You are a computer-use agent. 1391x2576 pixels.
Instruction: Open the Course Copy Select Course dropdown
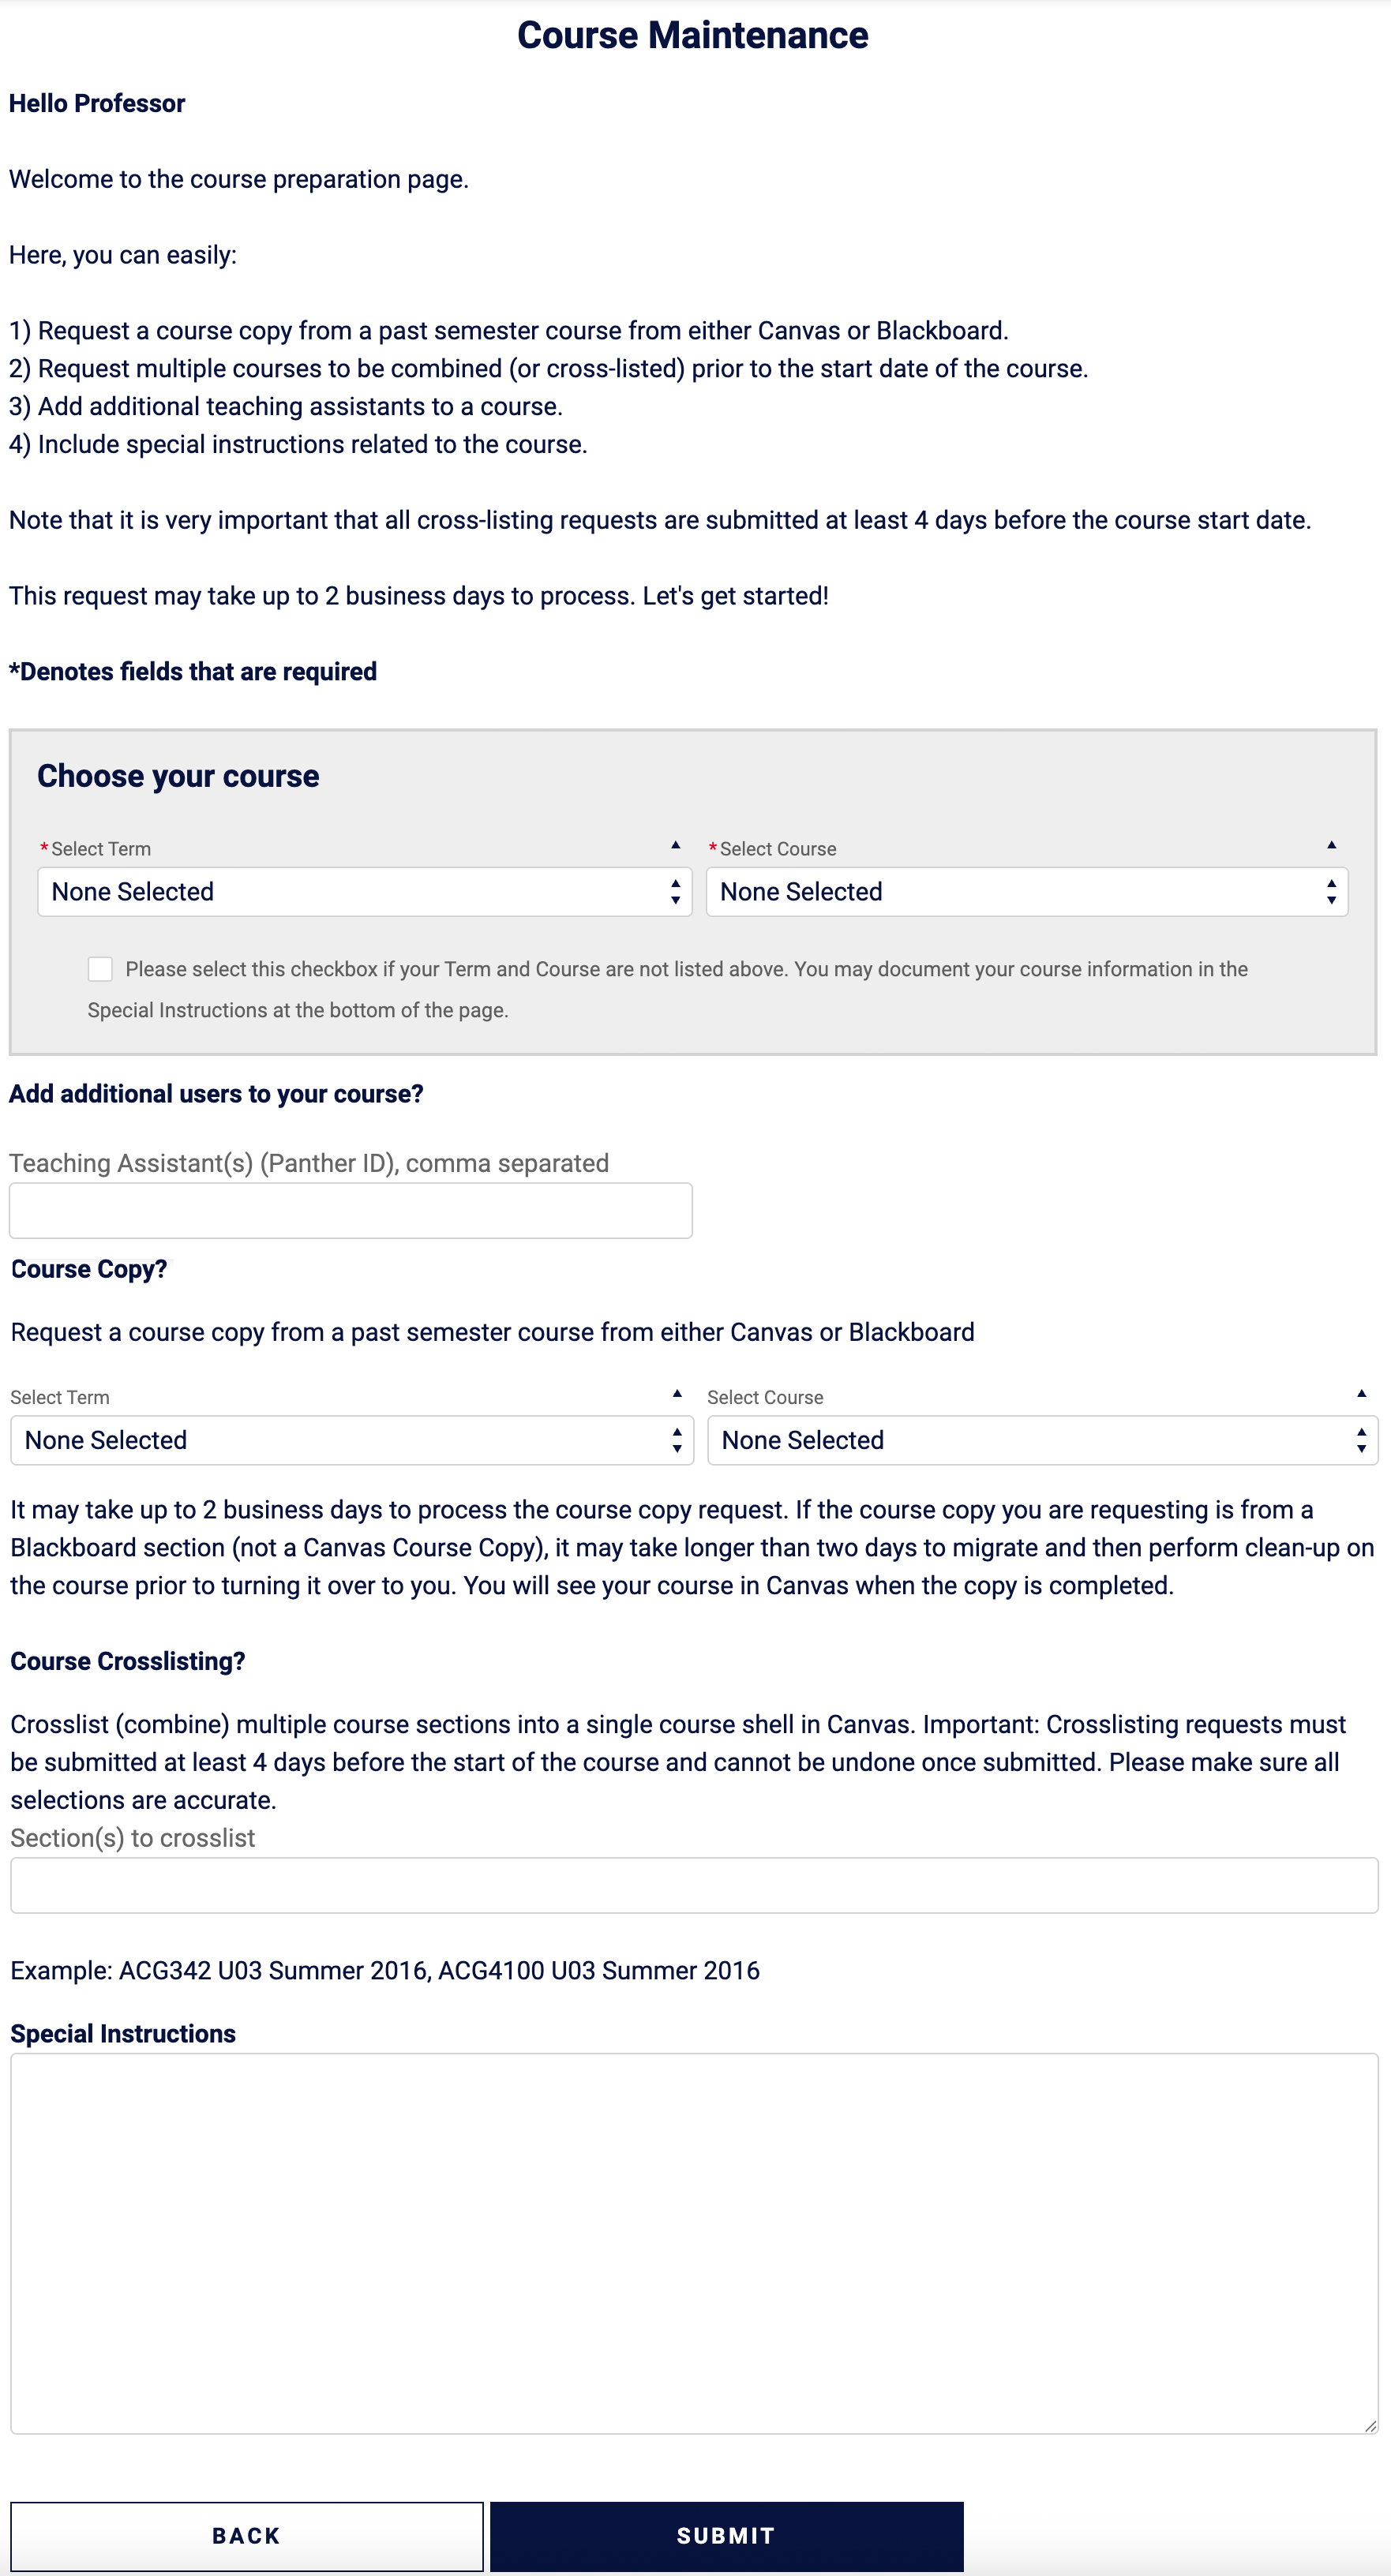click(x=1040, y=1440)
